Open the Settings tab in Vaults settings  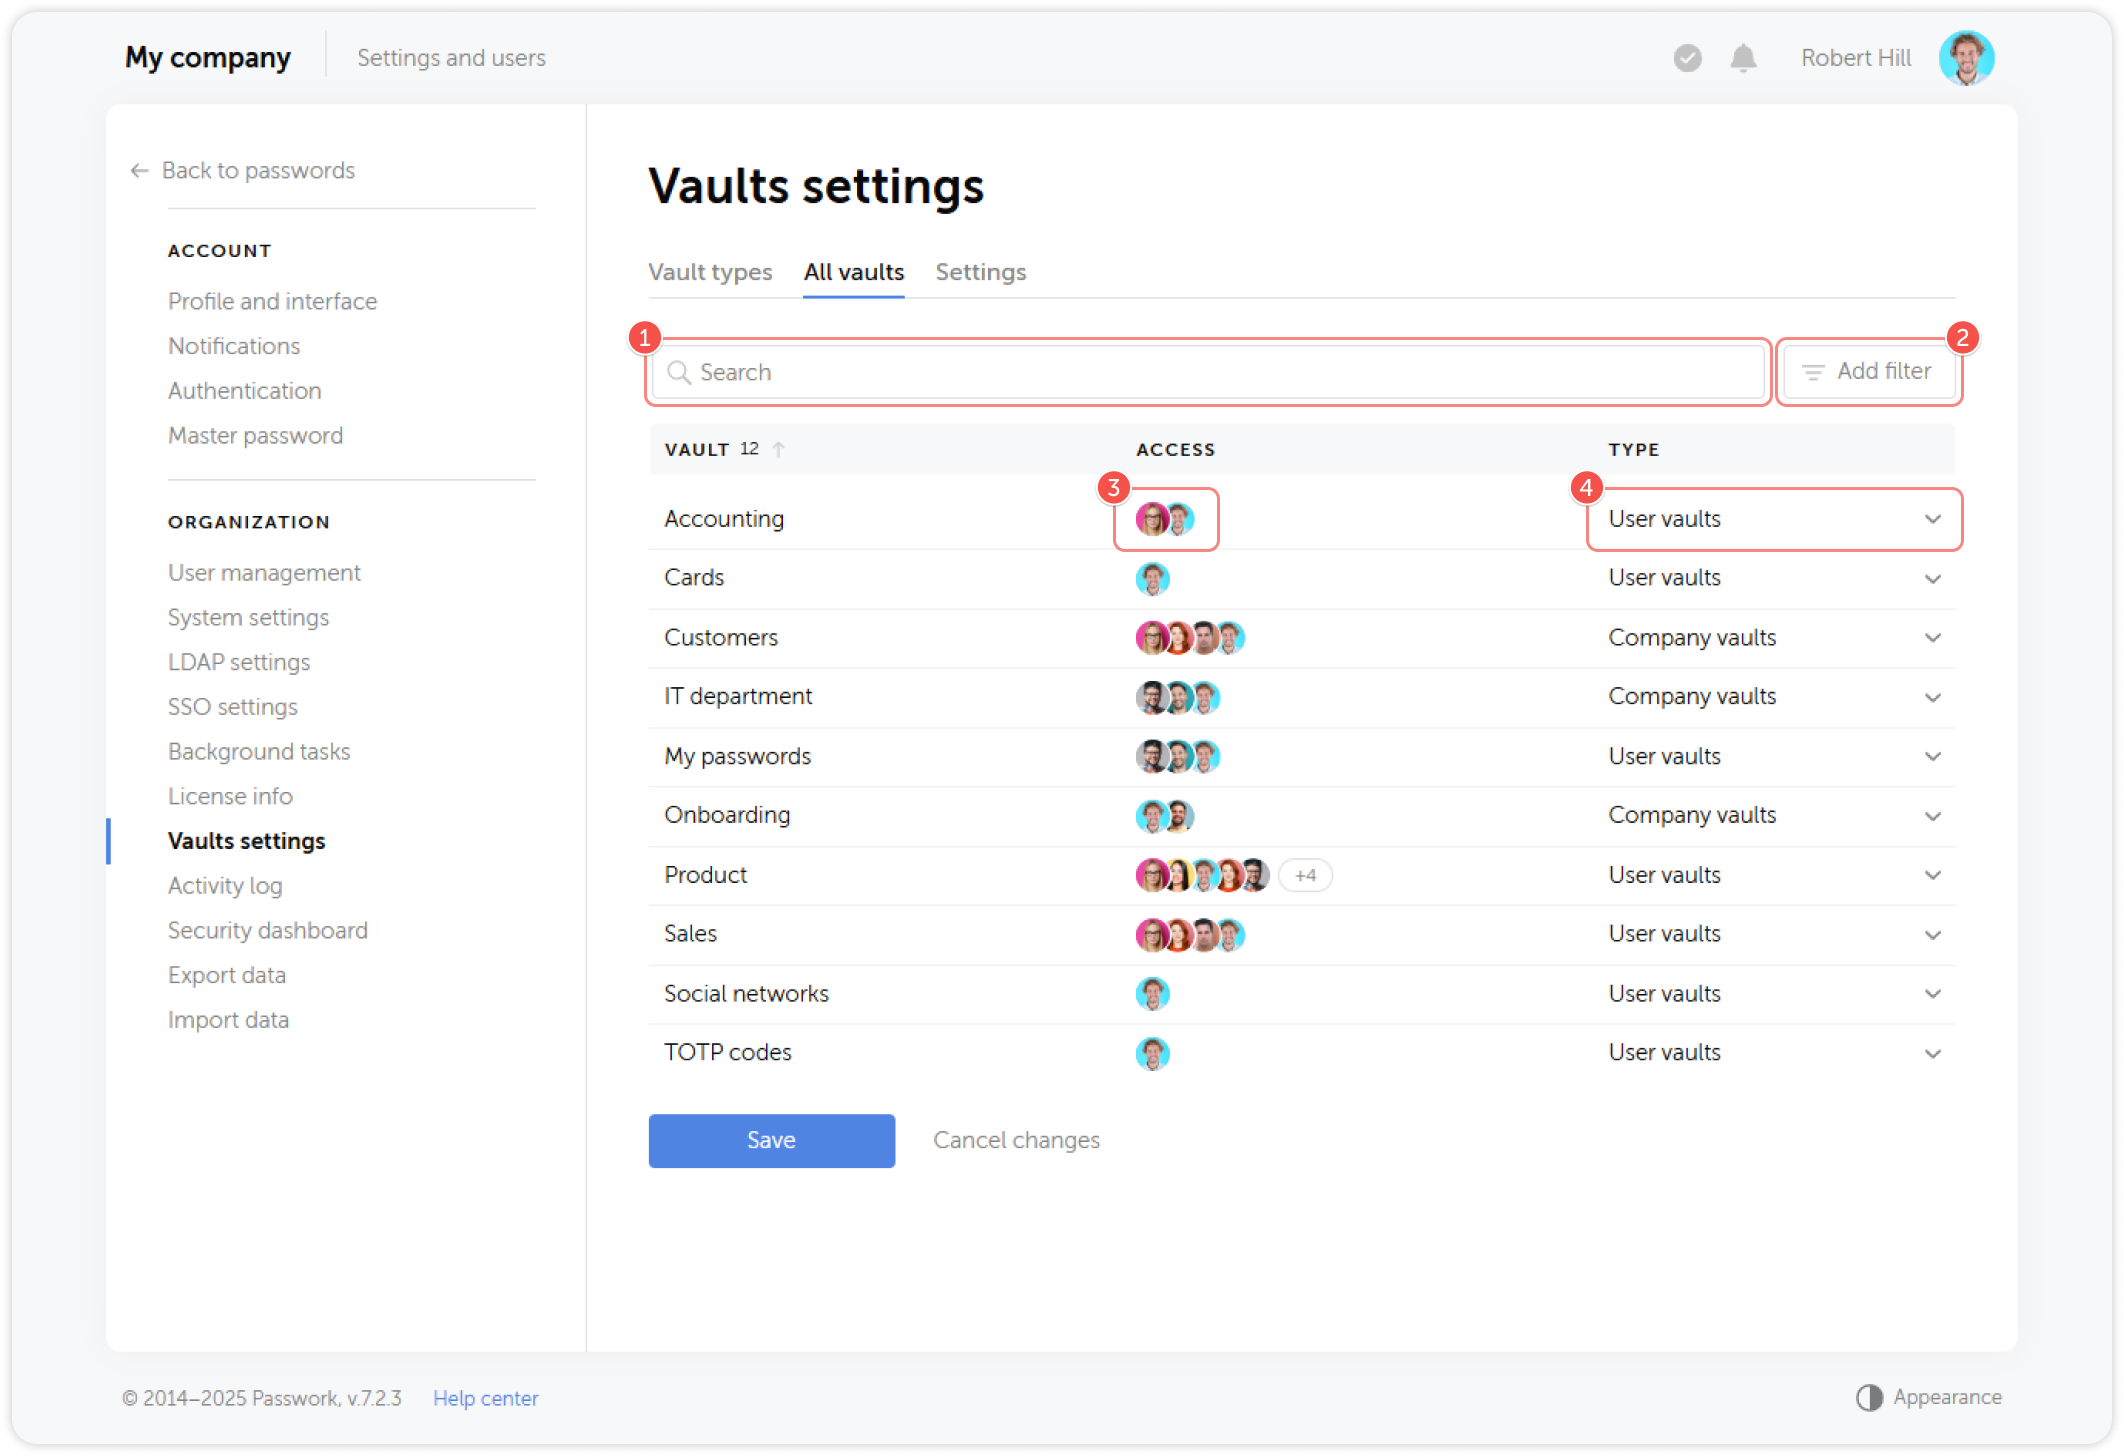(980, 272)
